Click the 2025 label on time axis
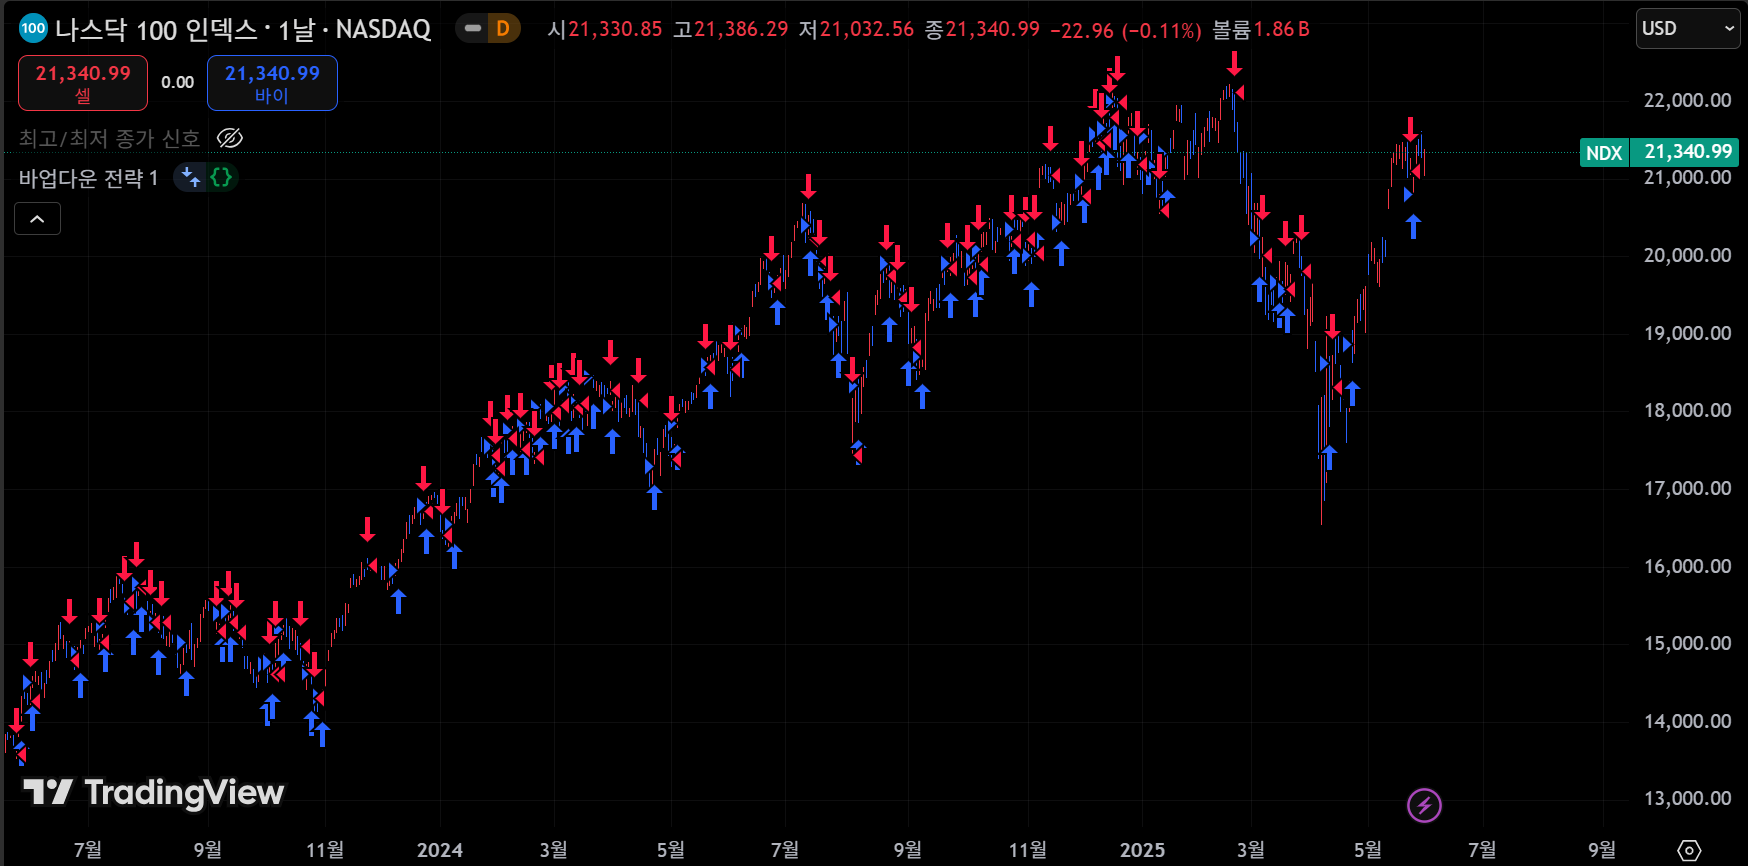 tap(1142, 850)
